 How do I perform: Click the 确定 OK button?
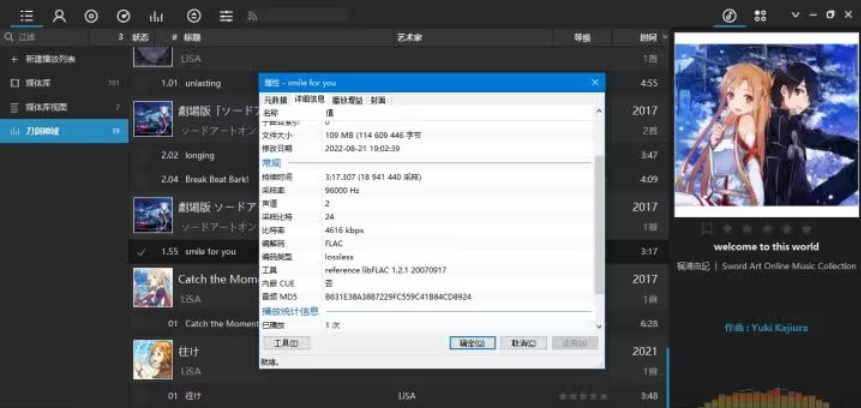(472, 343)
